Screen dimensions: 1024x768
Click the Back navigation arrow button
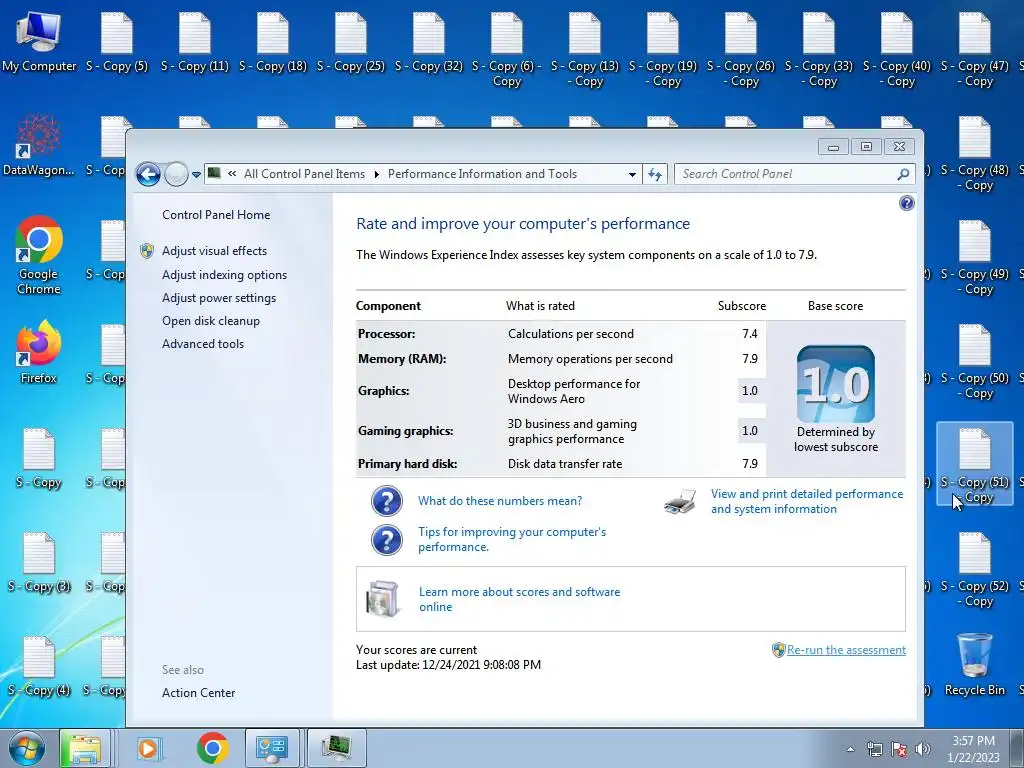(148, 174)
